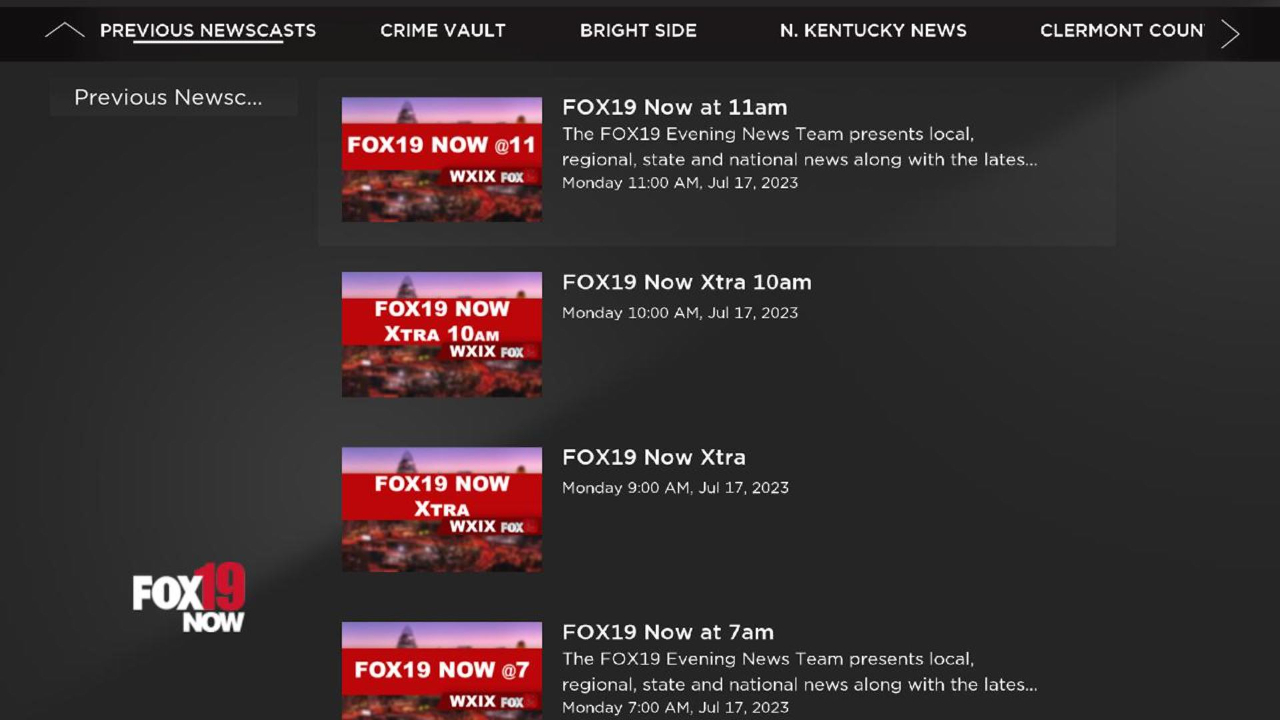Select the FOX19 NOW Xtra thumbnail image

pyautogui.click(x=442, y=509)
